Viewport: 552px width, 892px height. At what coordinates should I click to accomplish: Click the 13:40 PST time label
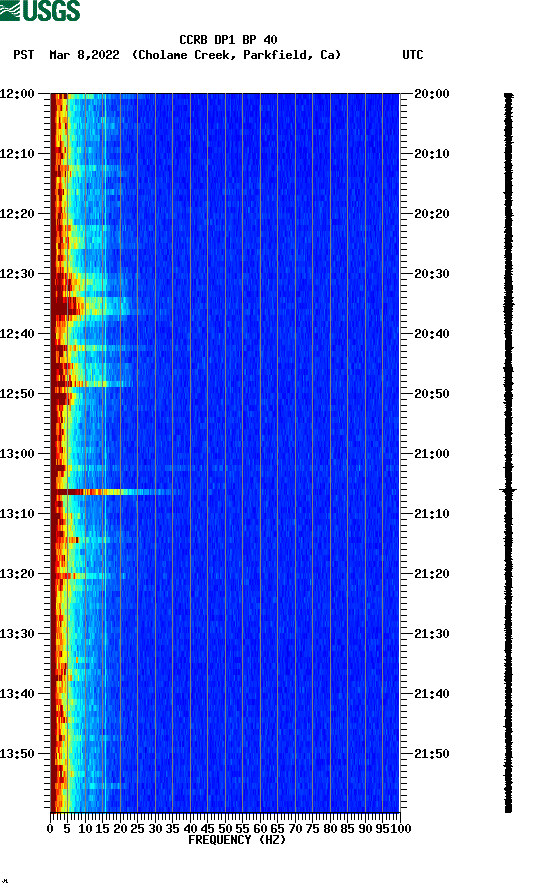[18, 693]
